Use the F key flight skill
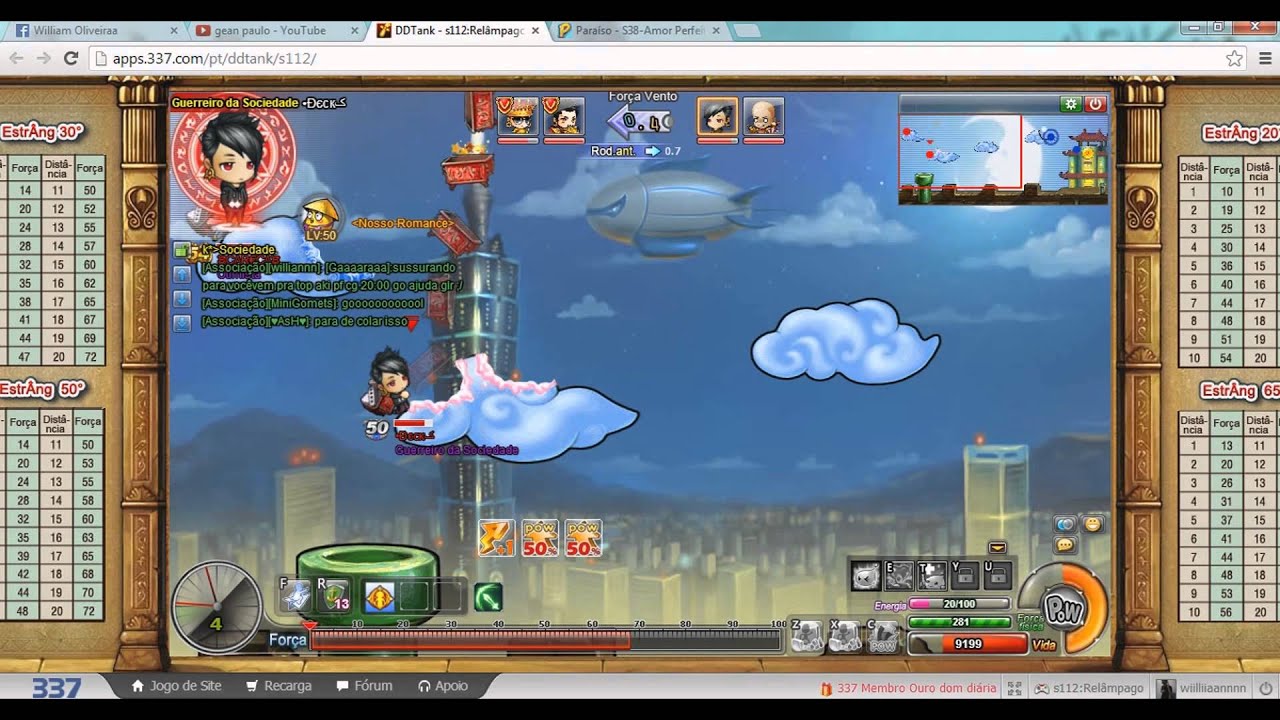Screen dimensions: 1280x720 point(297,596)
